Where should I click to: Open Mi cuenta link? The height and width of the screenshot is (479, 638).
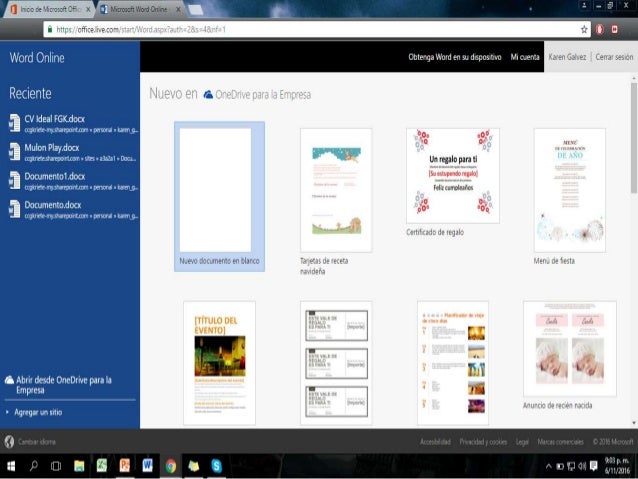[525, 57]
